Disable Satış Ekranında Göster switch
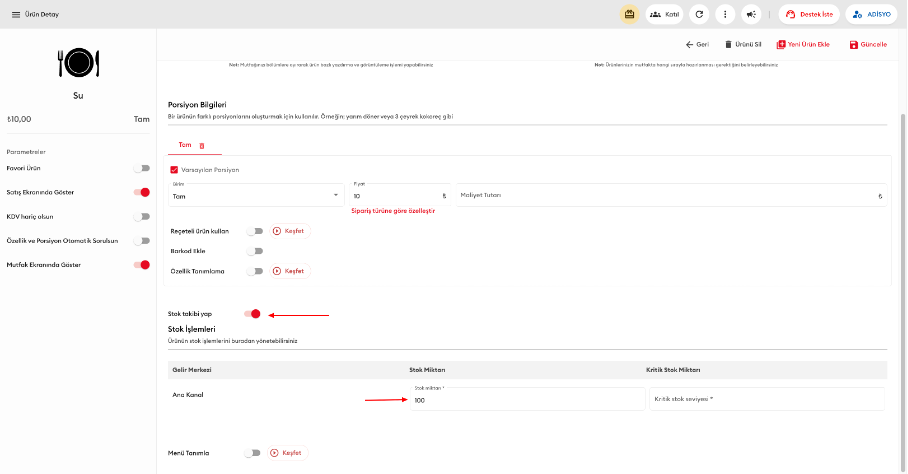Screen dimensions: 908x474 point(142,192)
